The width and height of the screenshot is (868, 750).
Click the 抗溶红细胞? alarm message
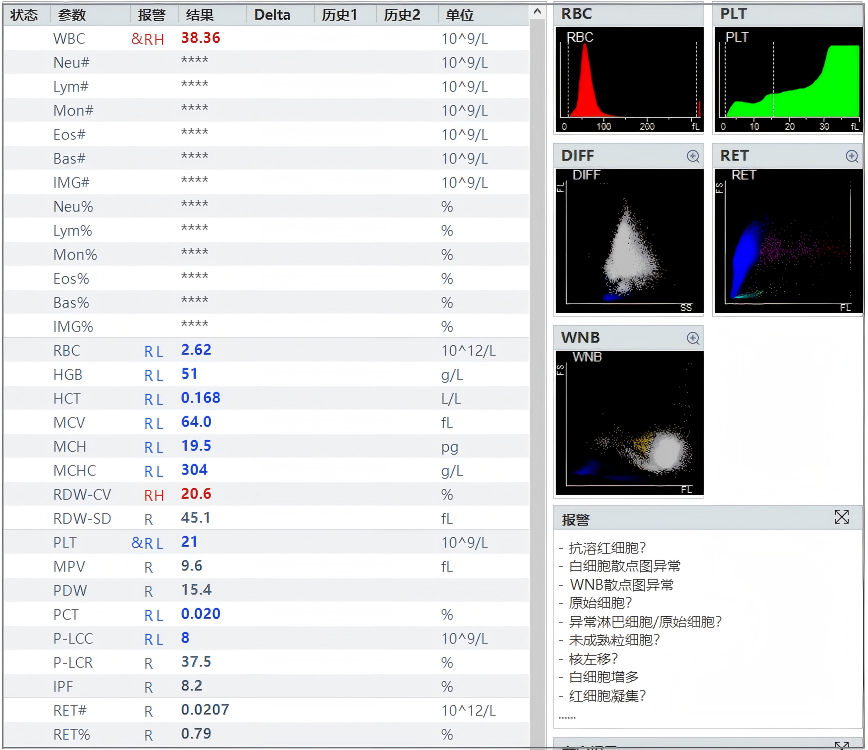click(x=607, y=548)
